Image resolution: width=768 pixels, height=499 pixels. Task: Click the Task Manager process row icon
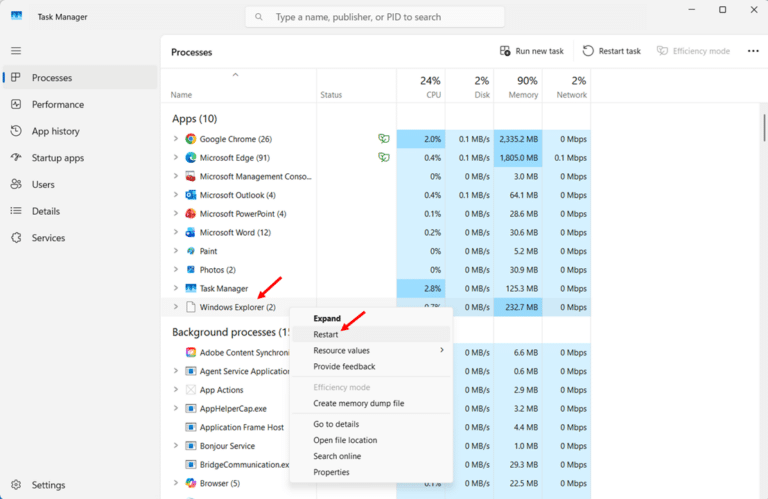click(191, 288)
